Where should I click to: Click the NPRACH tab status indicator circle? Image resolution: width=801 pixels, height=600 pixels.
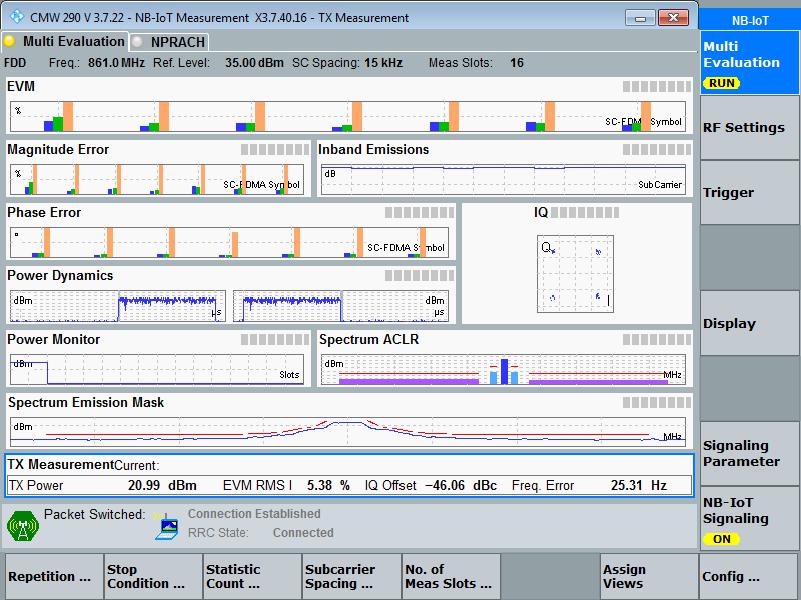[138, 42]
